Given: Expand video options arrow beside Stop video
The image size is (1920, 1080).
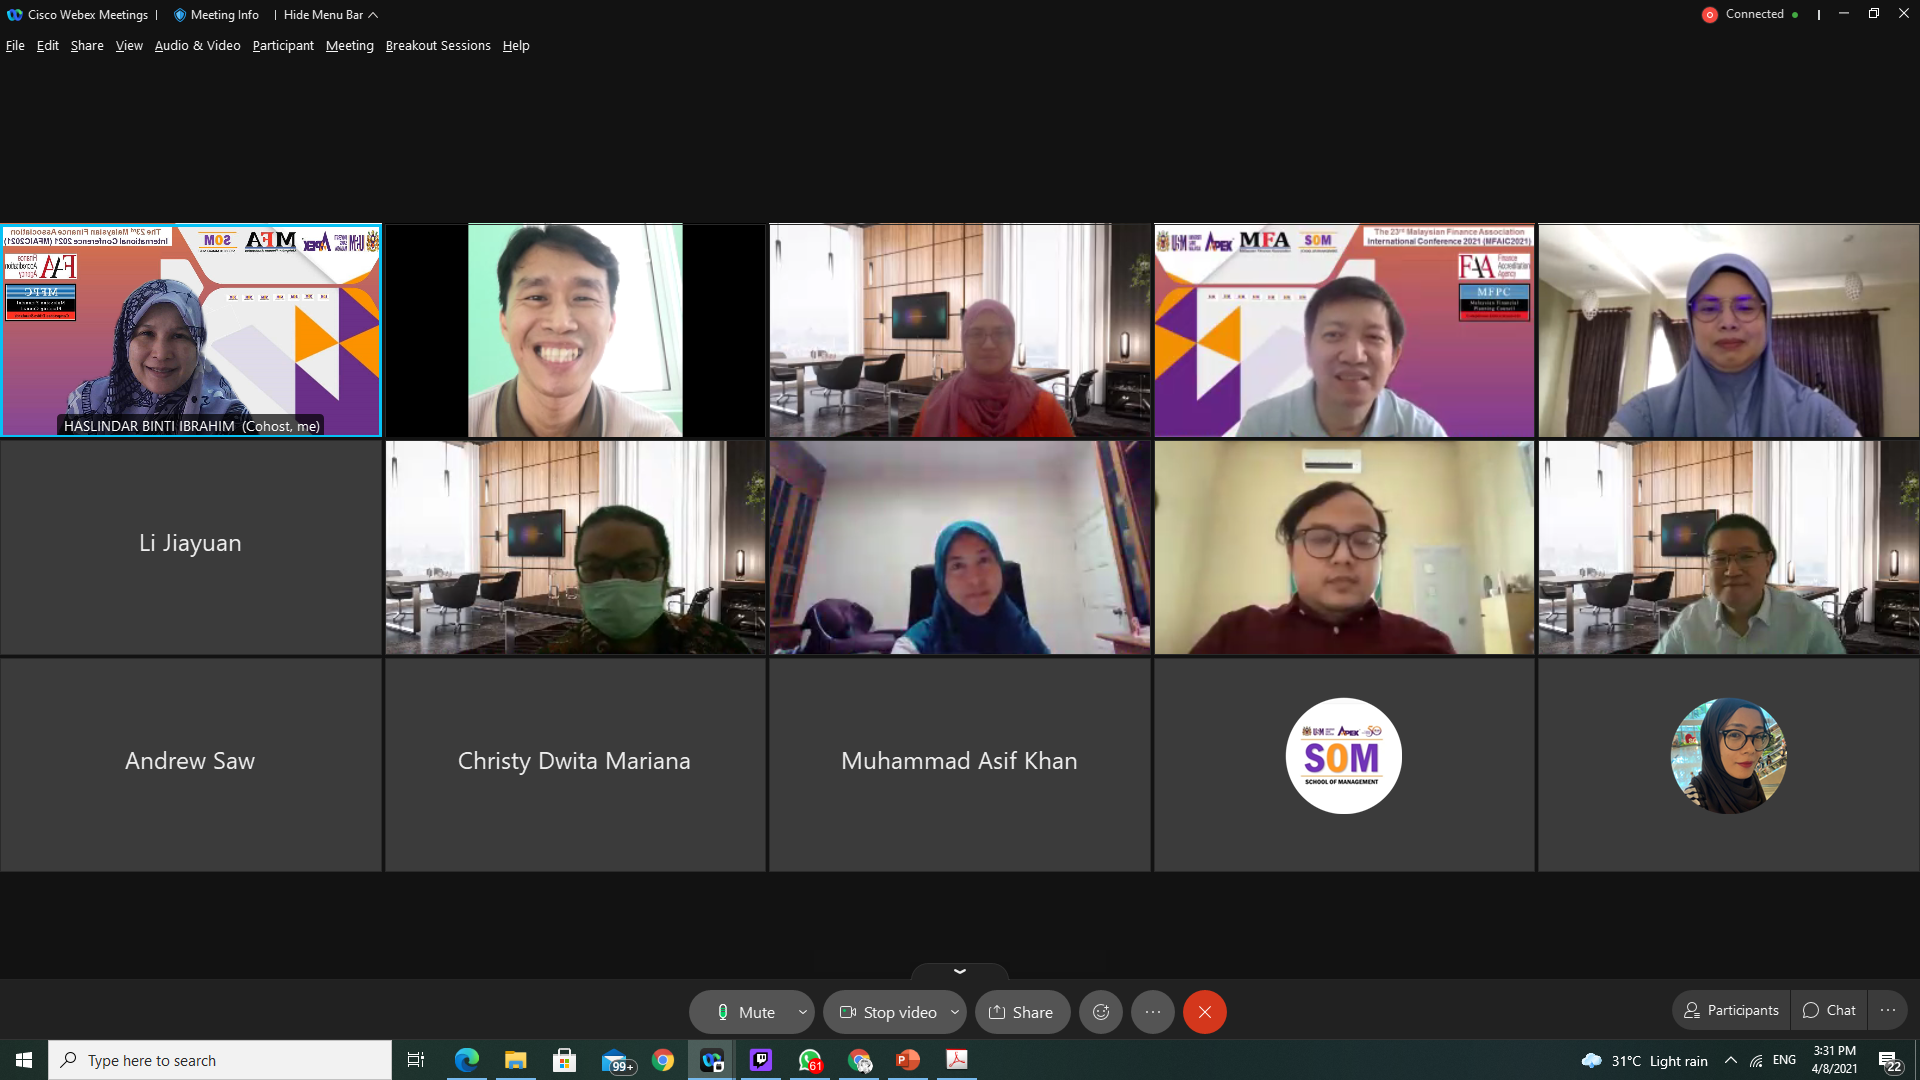Looking at the screenshot, I should pyautogui.click(x=954, y=1012).
